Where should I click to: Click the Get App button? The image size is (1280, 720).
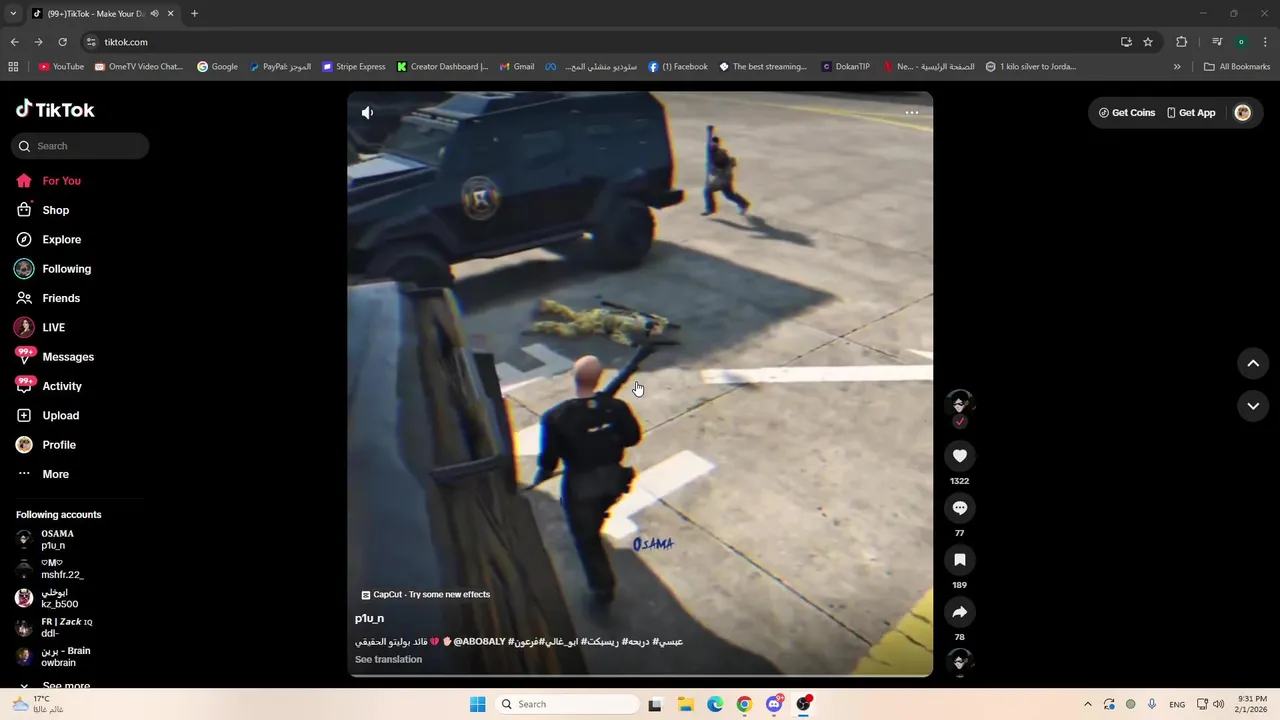(x=1190, y=113)
